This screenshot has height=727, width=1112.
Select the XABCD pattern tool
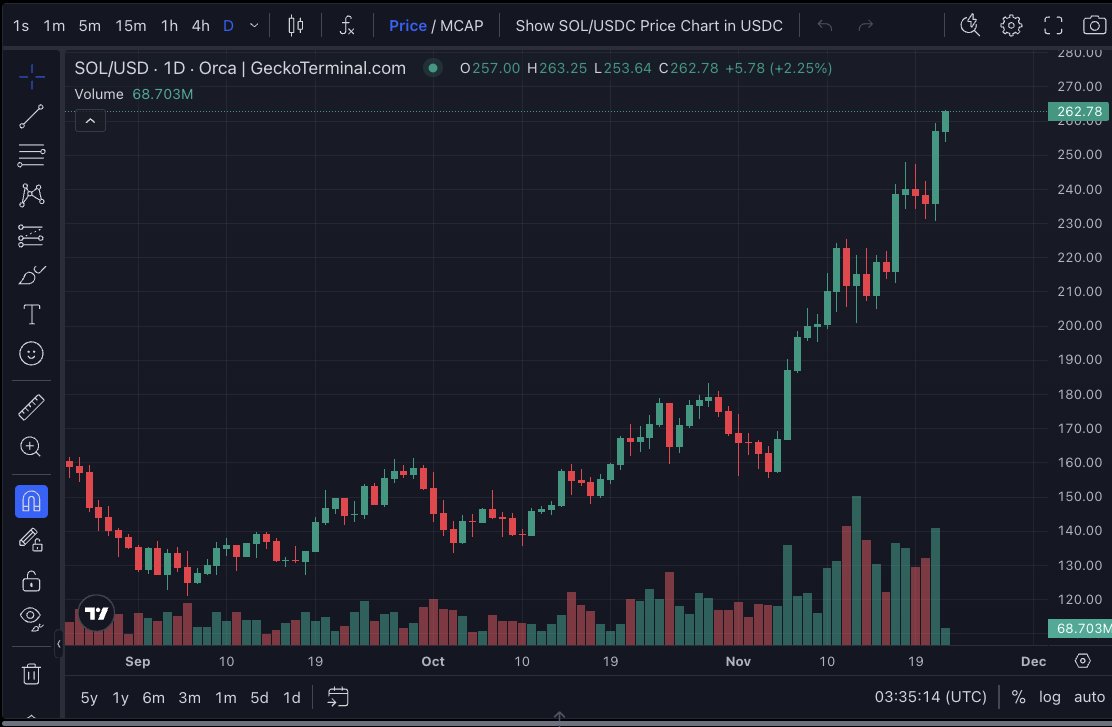click(31, 196)
